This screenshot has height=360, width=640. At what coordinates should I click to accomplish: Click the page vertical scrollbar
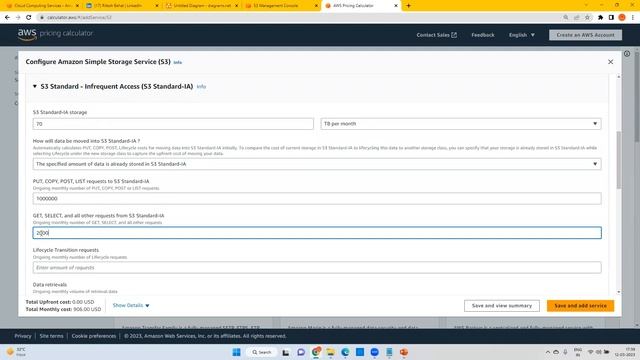pyautogui.click(x=636, y=98)
